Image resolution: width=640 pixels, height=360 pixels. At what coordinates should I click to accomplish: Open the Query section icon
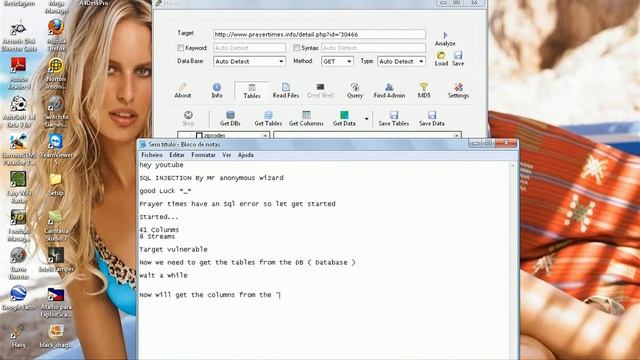tap(355, 87)
